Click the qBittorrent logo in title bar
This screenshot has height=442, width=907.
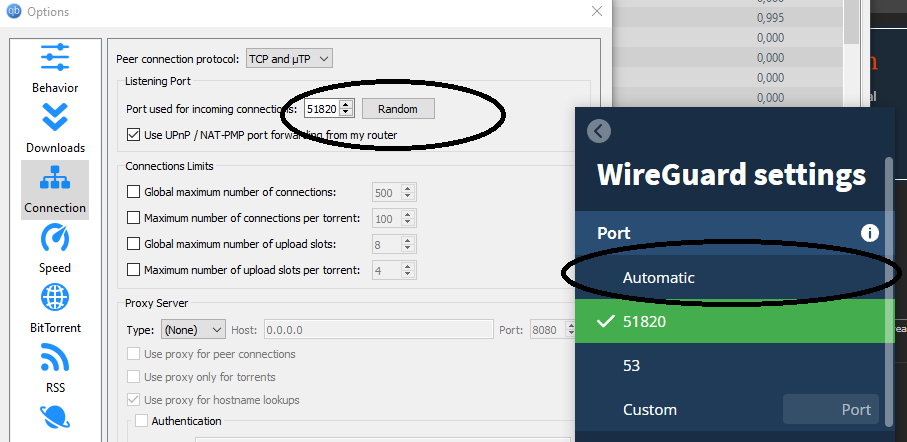pyautogui.click(x=13, y=11)
